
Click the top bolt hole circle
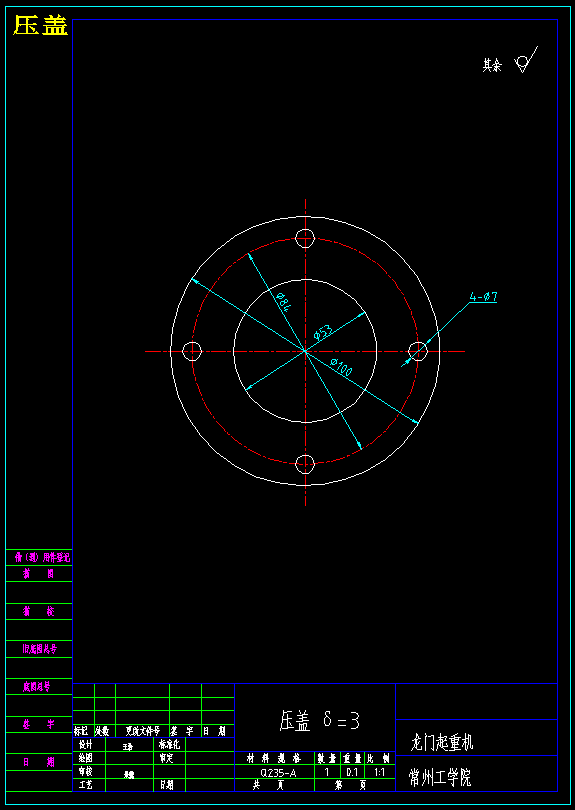click(x=305, y=238)
